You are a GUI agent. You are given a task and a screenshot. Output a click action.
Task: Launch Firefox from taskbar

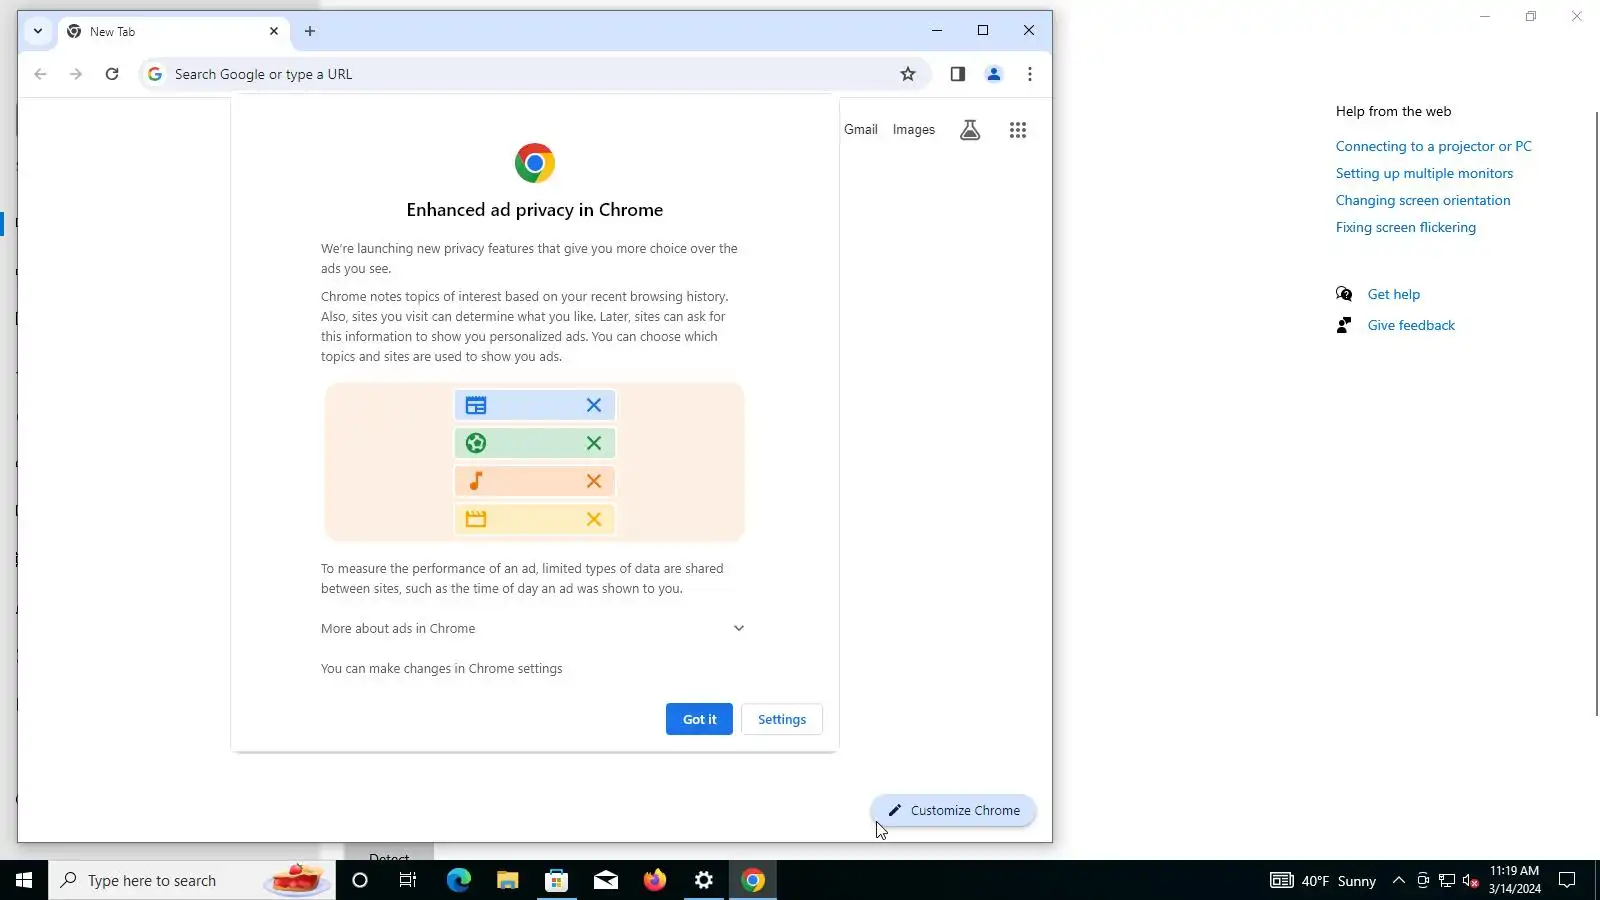tap(655, 880)
